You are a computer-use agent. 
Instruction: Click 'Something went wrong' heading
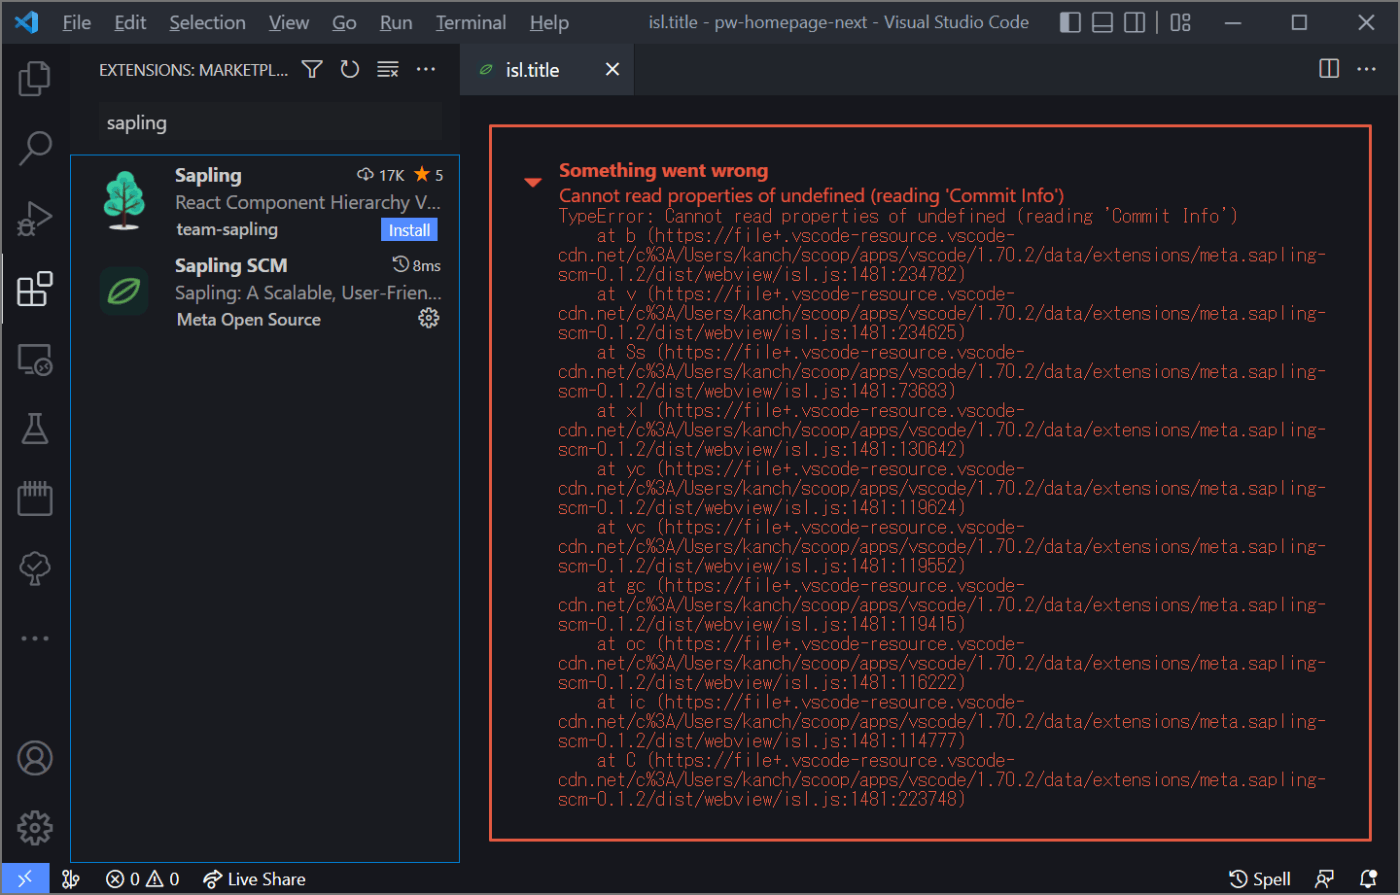pyautogui.click(x=663, y=170)
